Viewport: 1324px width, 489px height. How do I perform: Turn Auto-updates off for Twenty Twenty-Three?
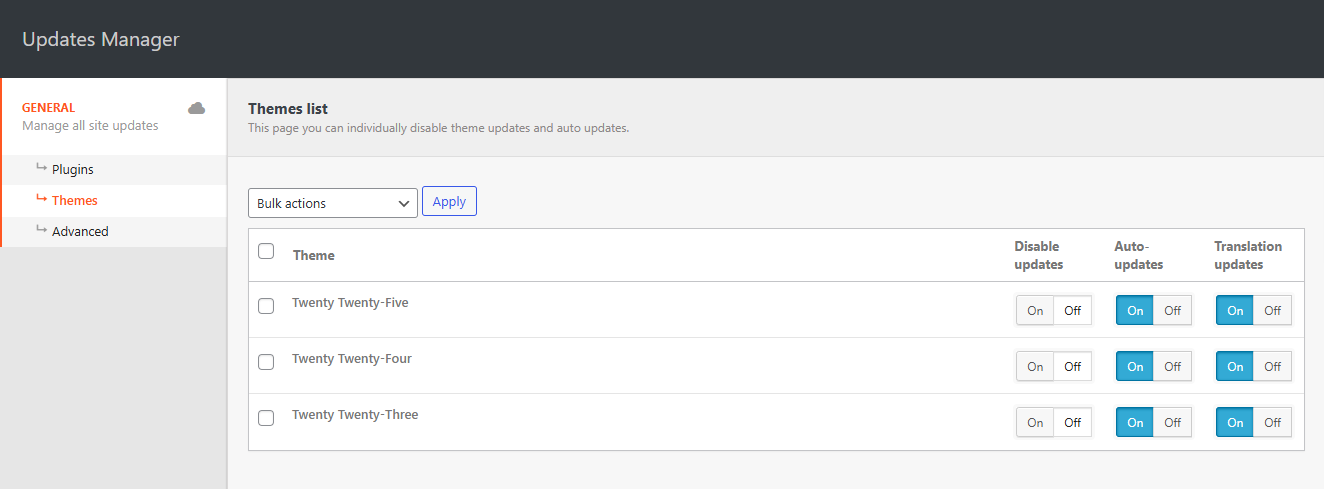point(1173,423)
